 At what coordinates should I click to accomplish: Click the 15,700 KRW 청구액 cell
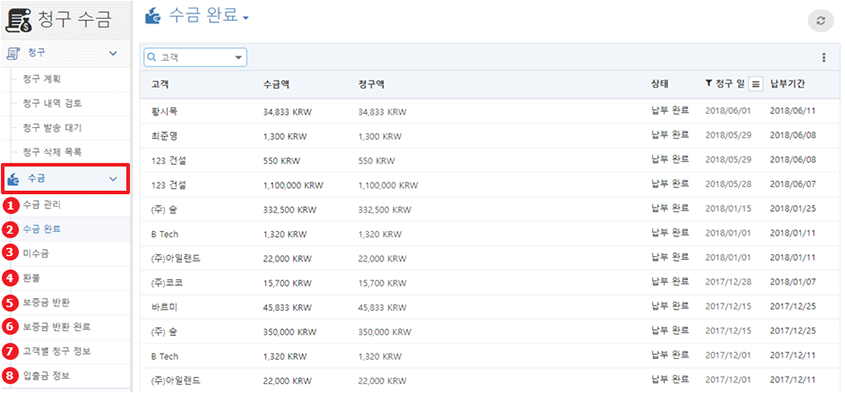[383, 282]
